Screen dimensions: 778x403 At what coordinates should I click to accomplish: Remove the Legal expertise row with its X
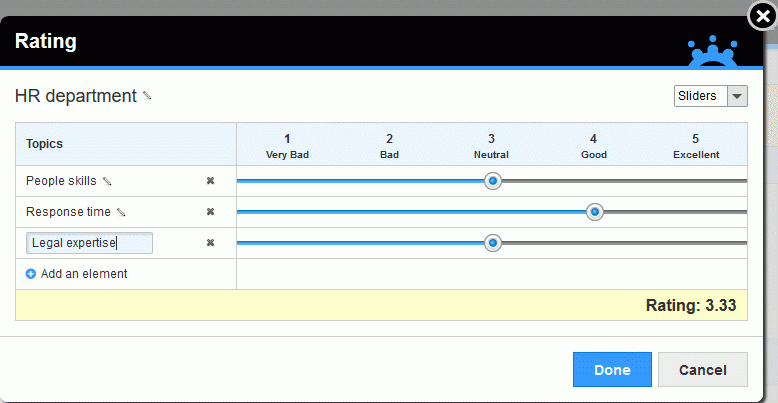pyautogui.click(x=210, y=243)
